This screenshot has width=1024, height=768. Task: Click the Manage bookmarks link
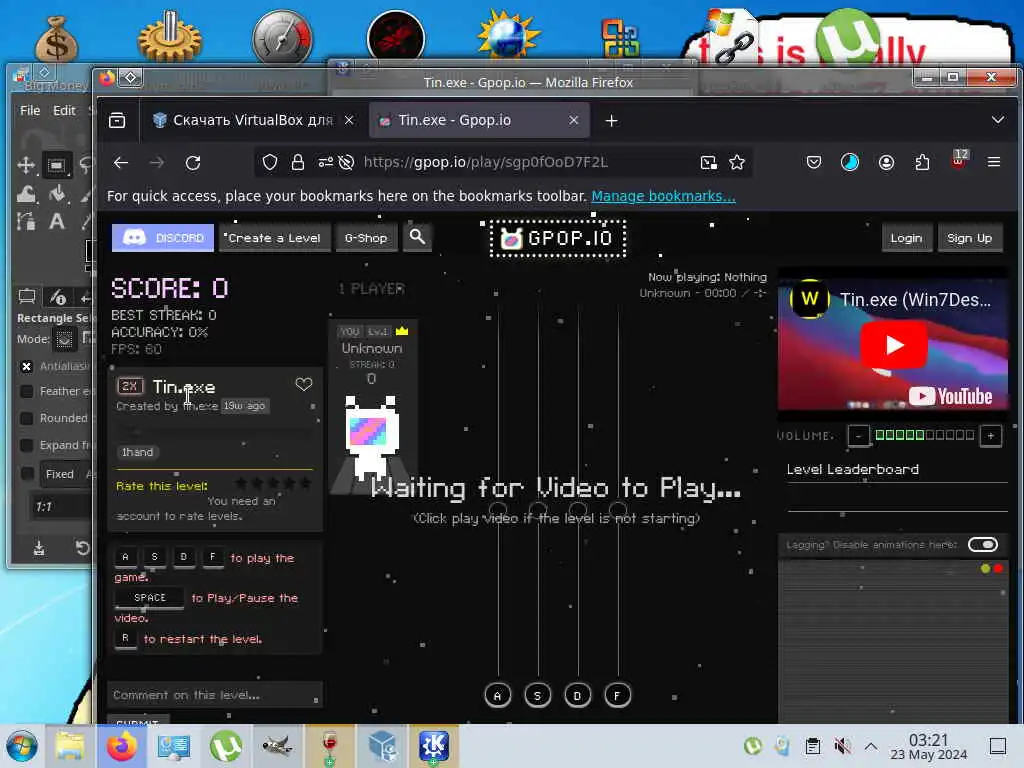click(664, 197)
